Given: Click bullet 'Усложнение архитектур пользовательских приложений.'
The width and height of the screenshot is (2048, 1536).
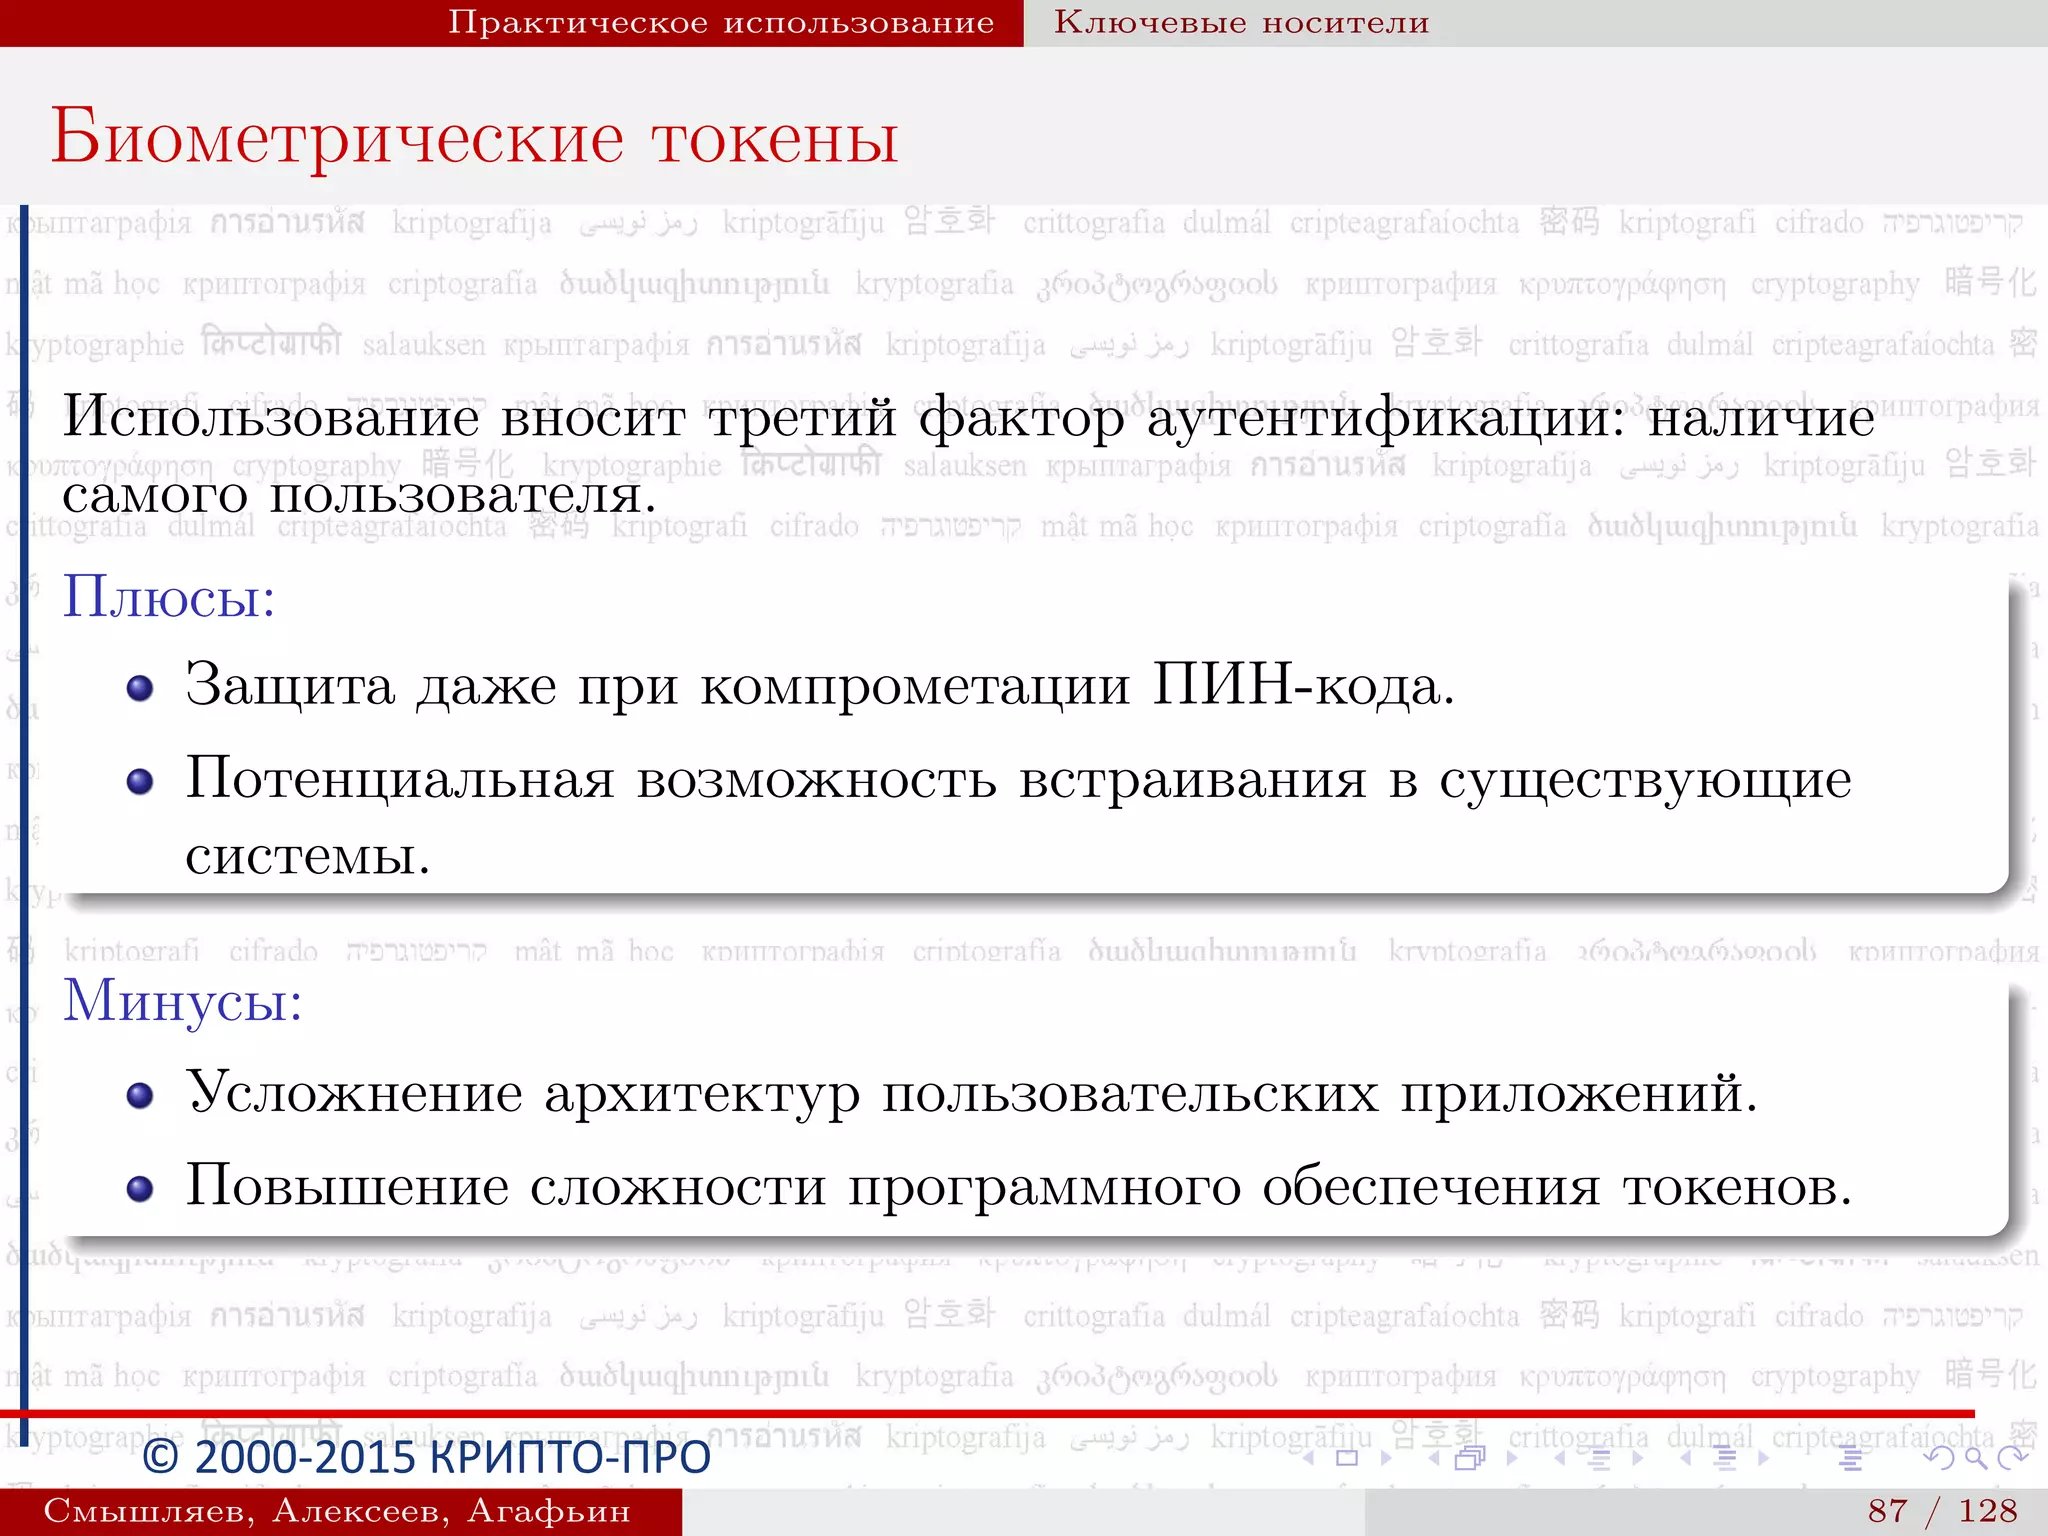Looking at the screenshot, I should pos(972,1093).
